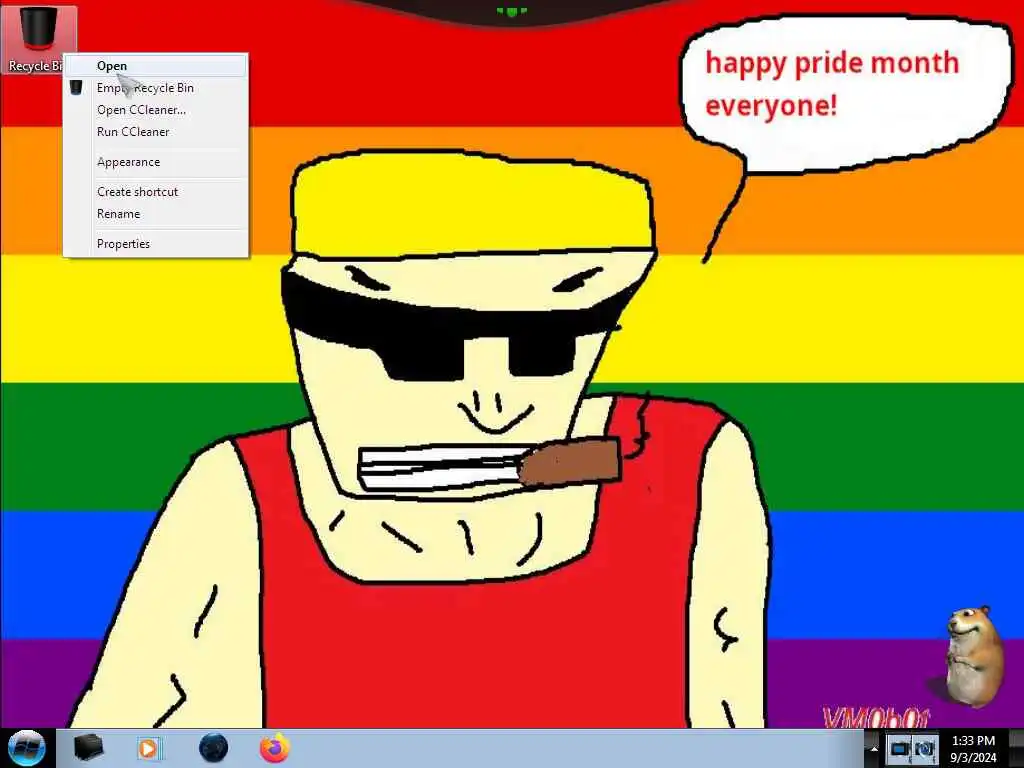Select Open in the context menu

tap(155, 66)
